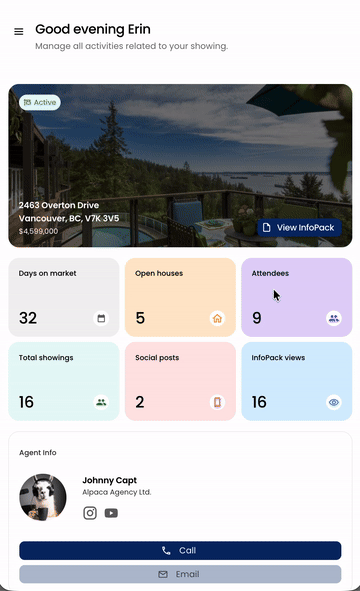
Task: Click the Vancouver, BC, V7K 3V5 line
Action: (69, 218)
